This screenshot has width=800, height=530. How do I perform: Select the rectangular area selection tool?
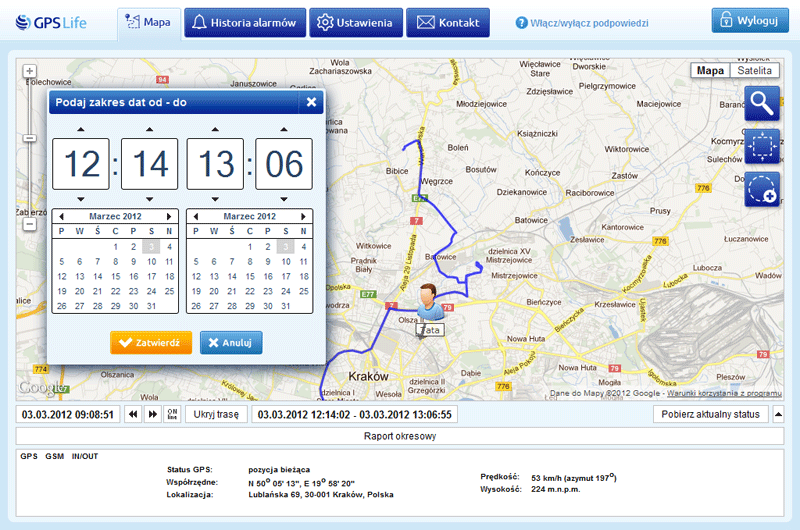click(762, 146)
